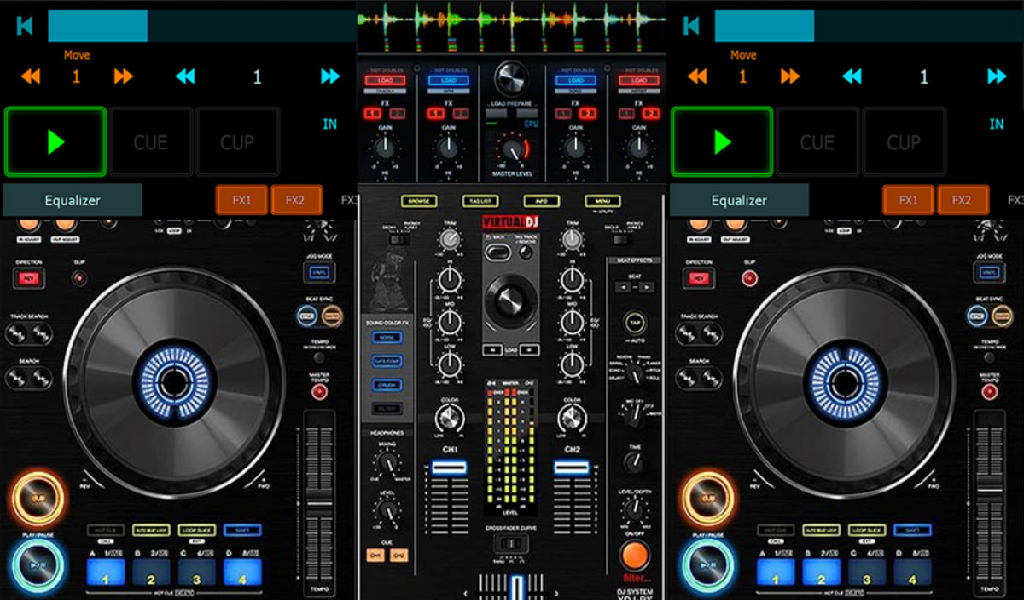Select the REV direction icon on left deck
Viewport: 1024px width, 600px height.
click(x=27, y=276)
